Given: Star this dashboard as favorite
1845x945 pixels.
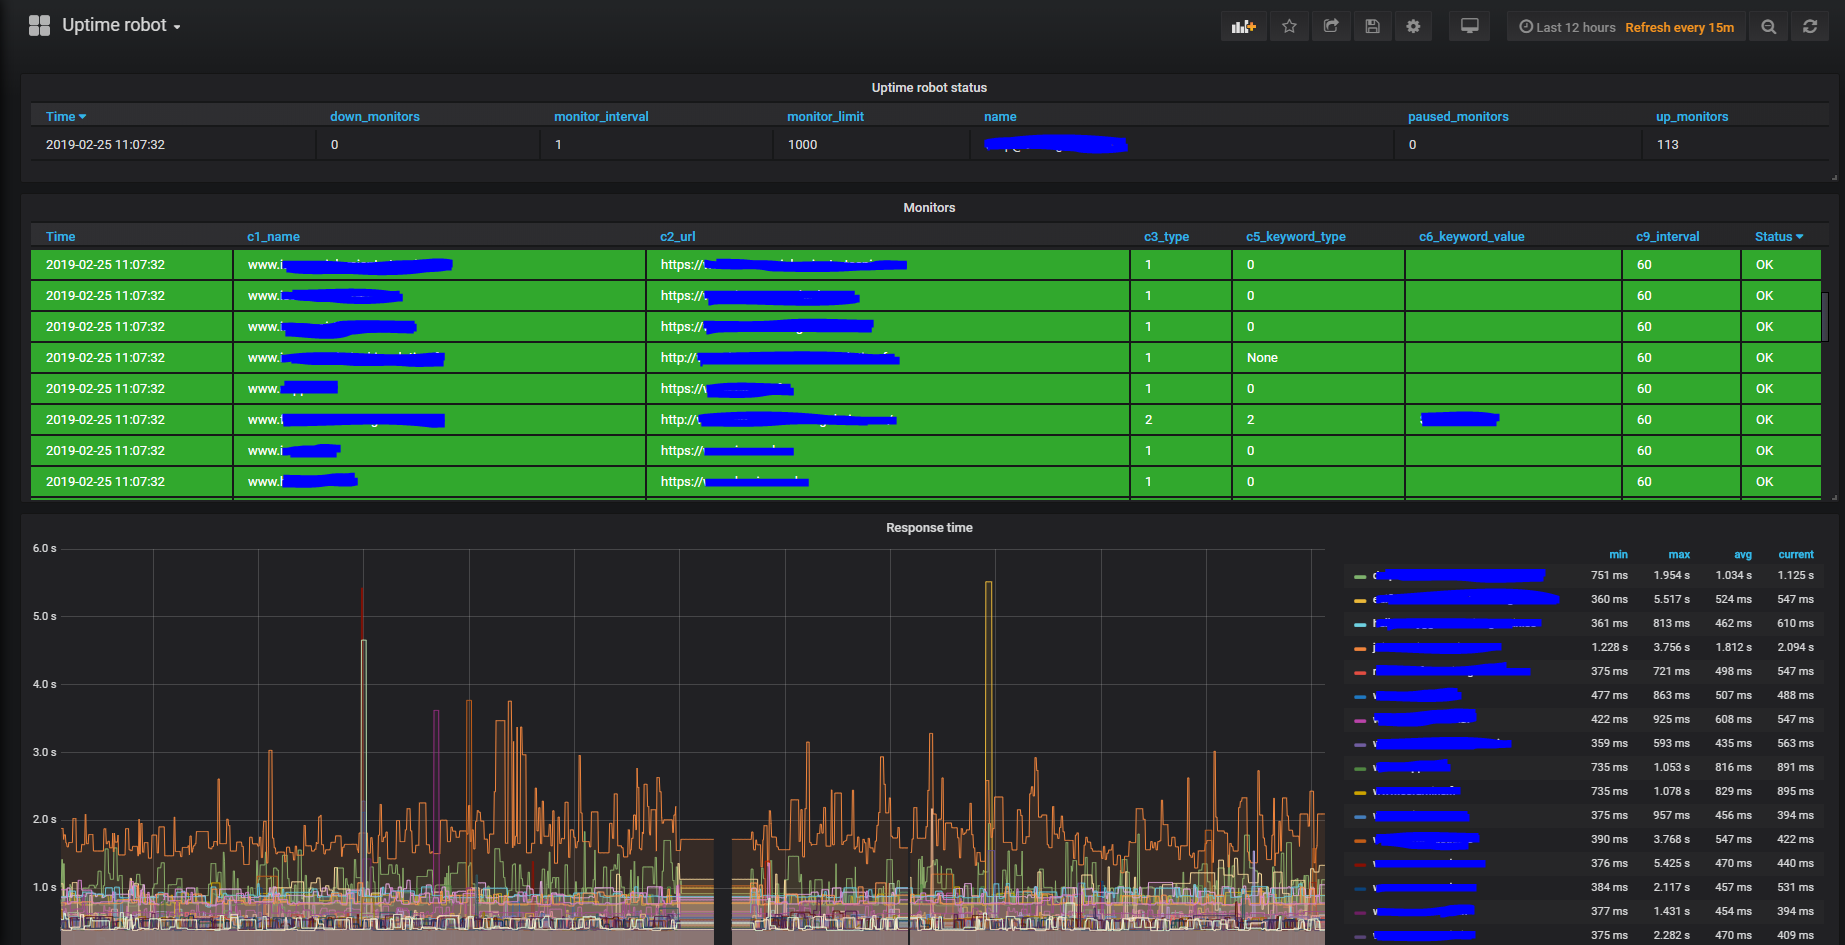Looking at the screenshot, I should tap(1289, 27).
